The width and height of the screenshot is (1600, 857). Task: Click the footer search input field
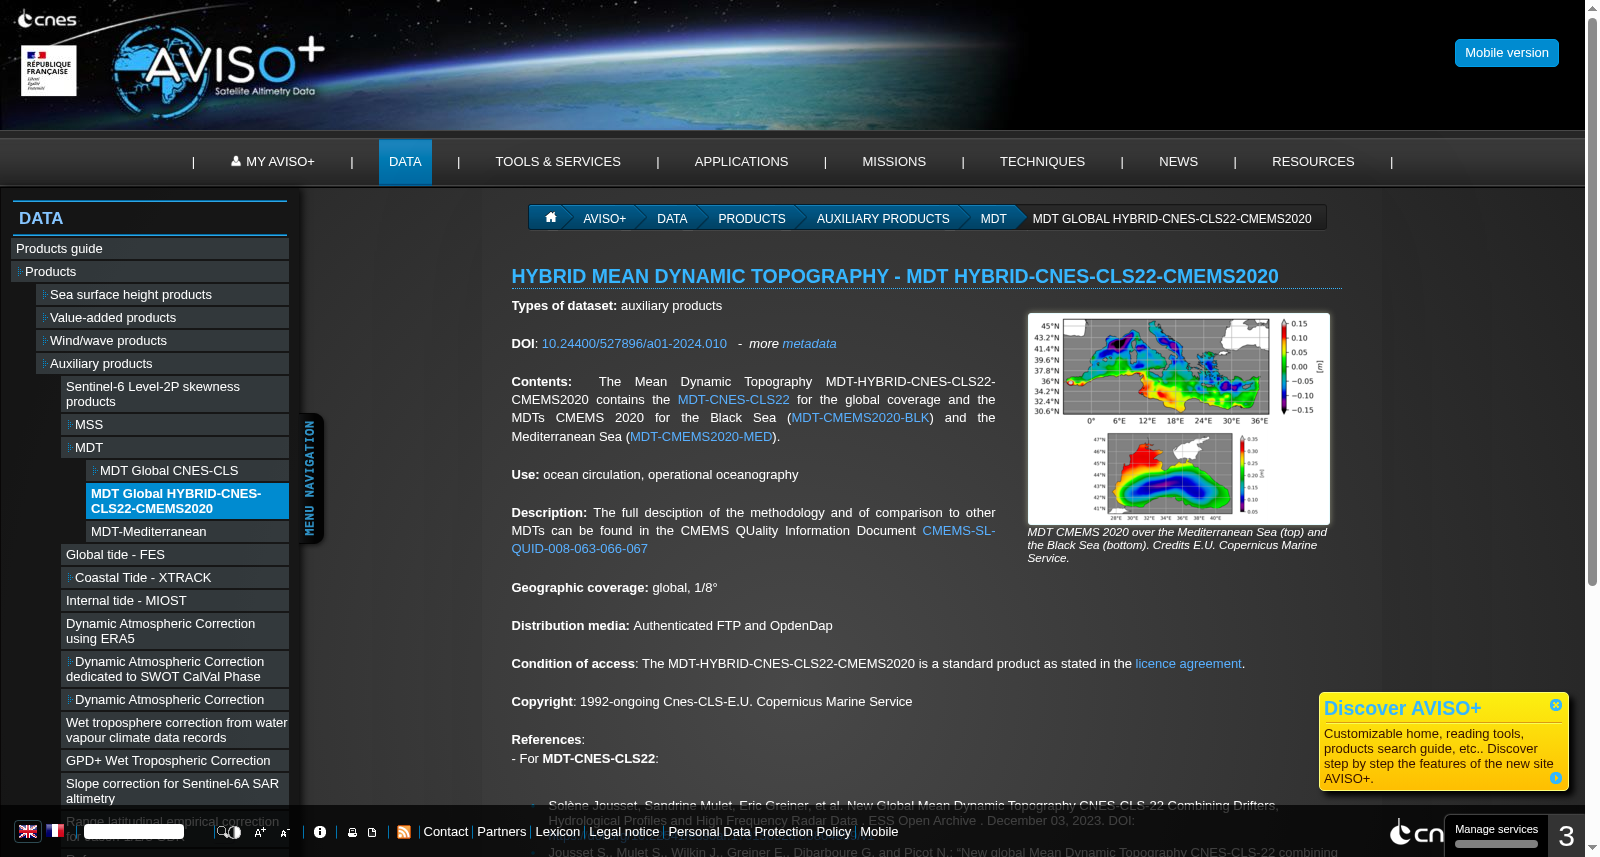(134, 831)
